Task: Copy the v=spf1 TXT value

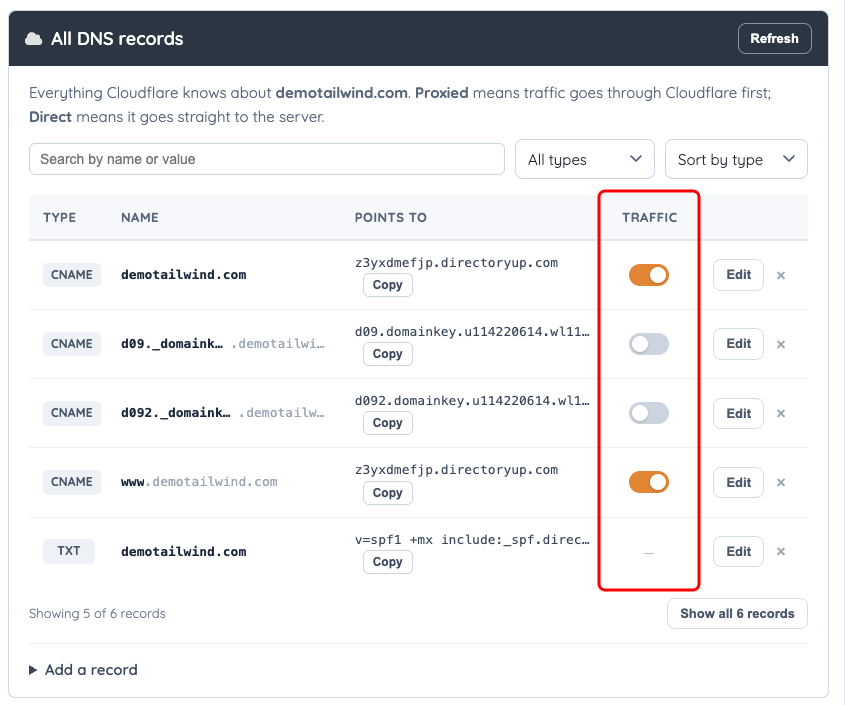Action: (x=387, y=562)
